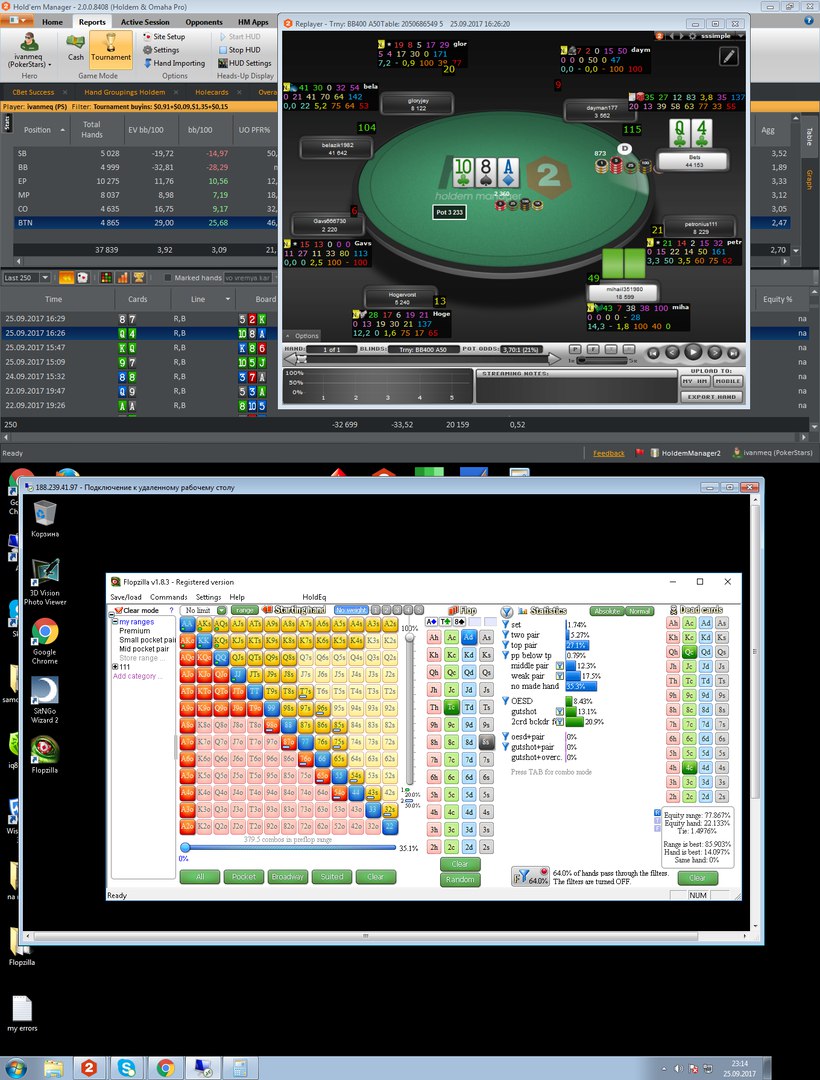The width and height of the screenshot is (820, 1080).
Task: Open the Opponents ribbon tab
Action: point(204,22)
